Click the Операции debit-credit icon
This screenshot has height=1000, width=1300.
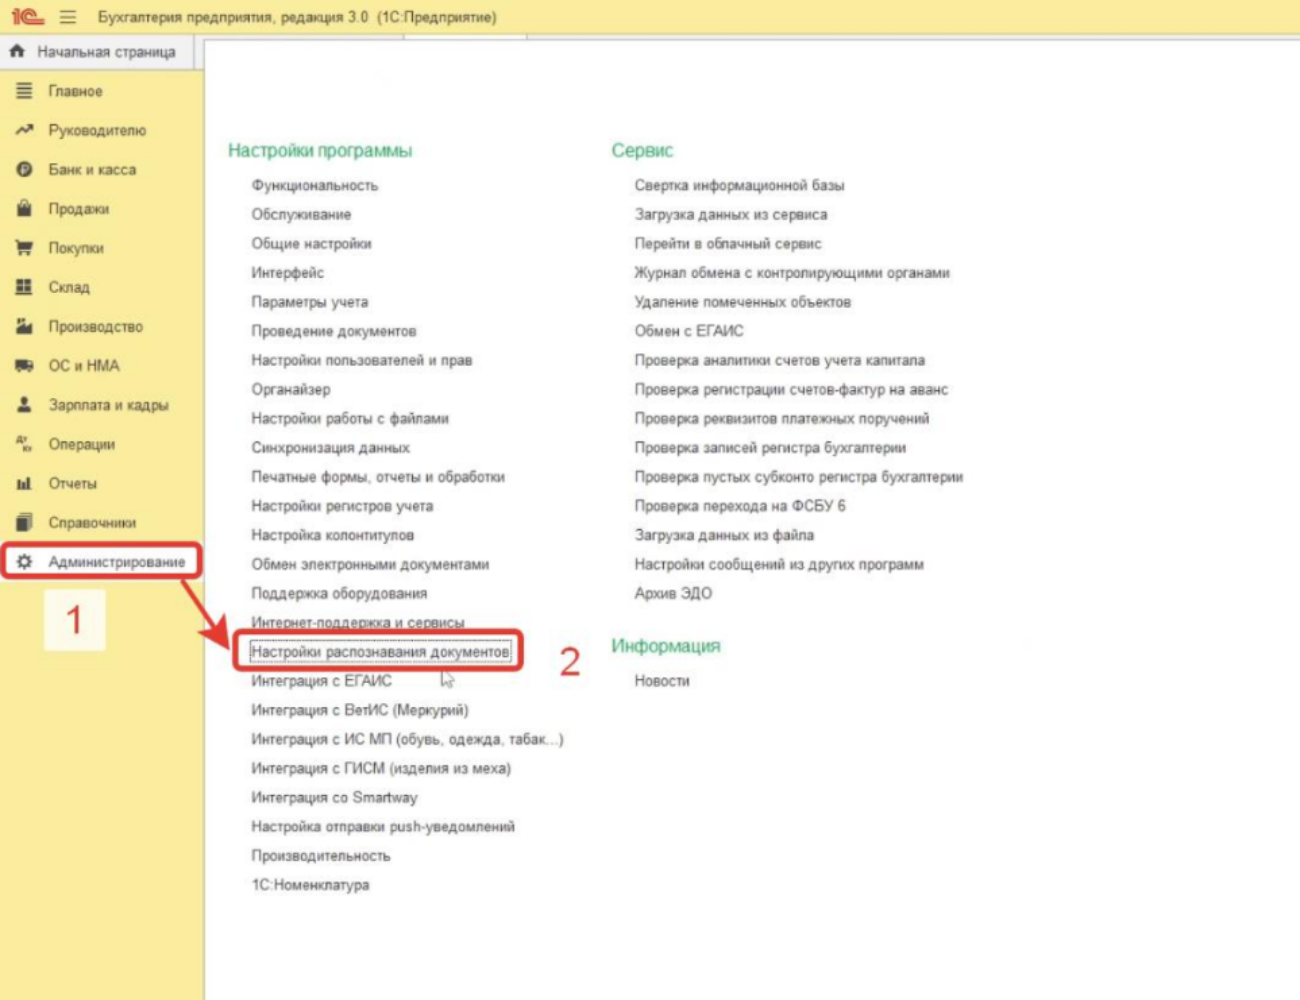tap(24, 444)
